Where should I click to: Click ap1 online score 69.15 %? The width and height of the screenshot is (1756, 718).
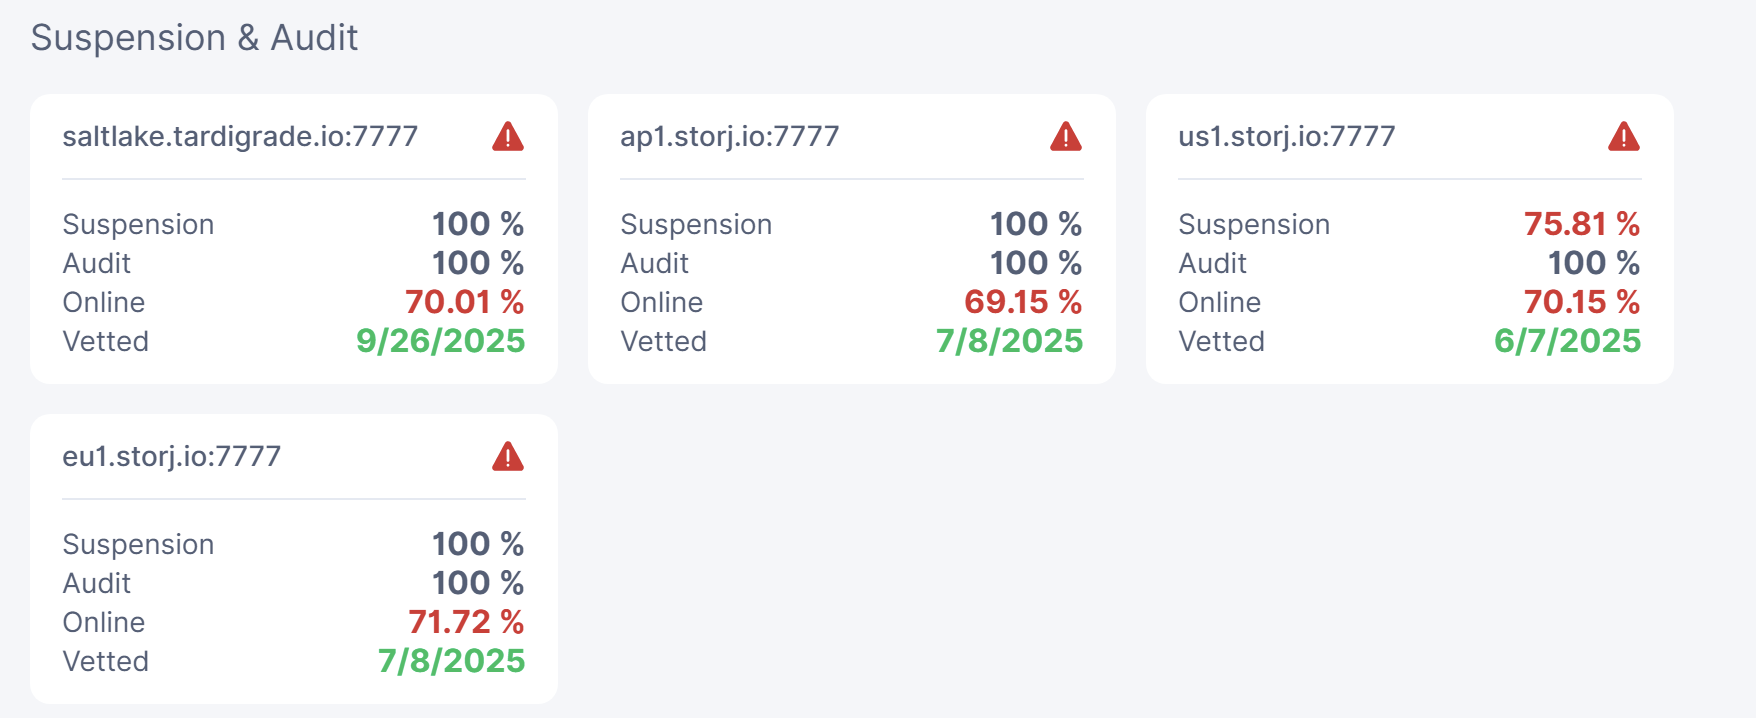(1022, 302)
